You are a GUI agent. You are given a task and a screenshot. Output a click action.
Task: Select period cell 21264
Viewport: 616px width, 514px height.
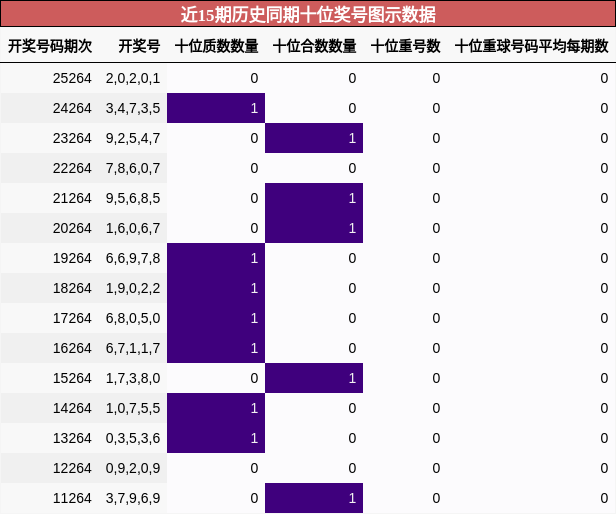(72, 198)
